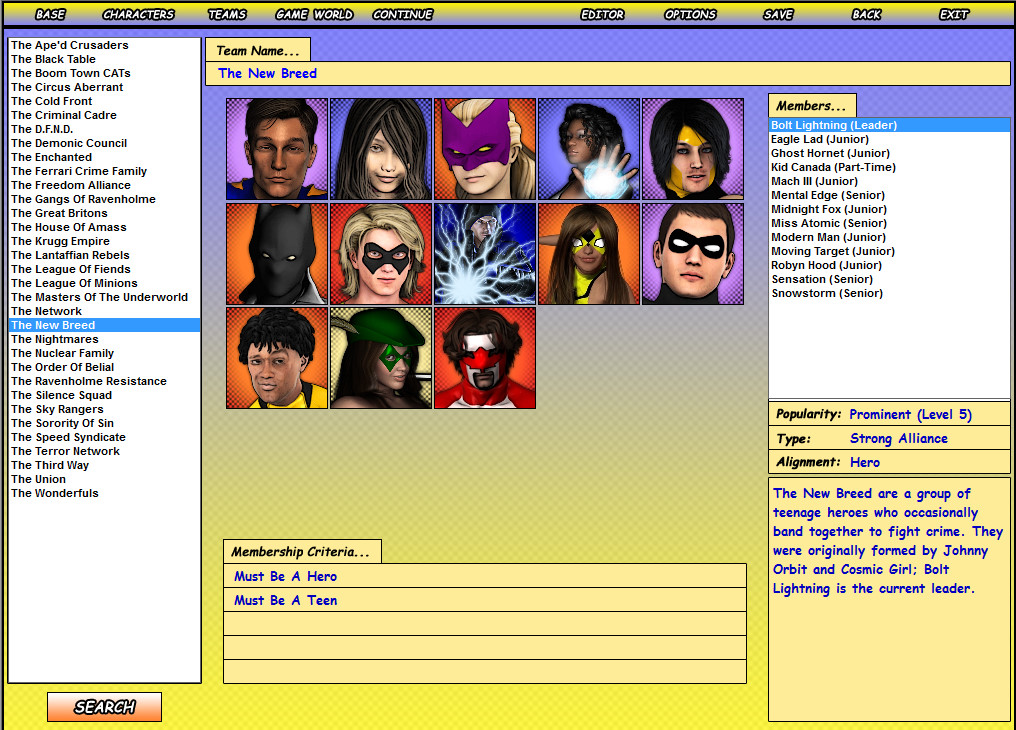Click the Search button
This screenshot has width=1016, height=730.
click(x=104, y=707)
